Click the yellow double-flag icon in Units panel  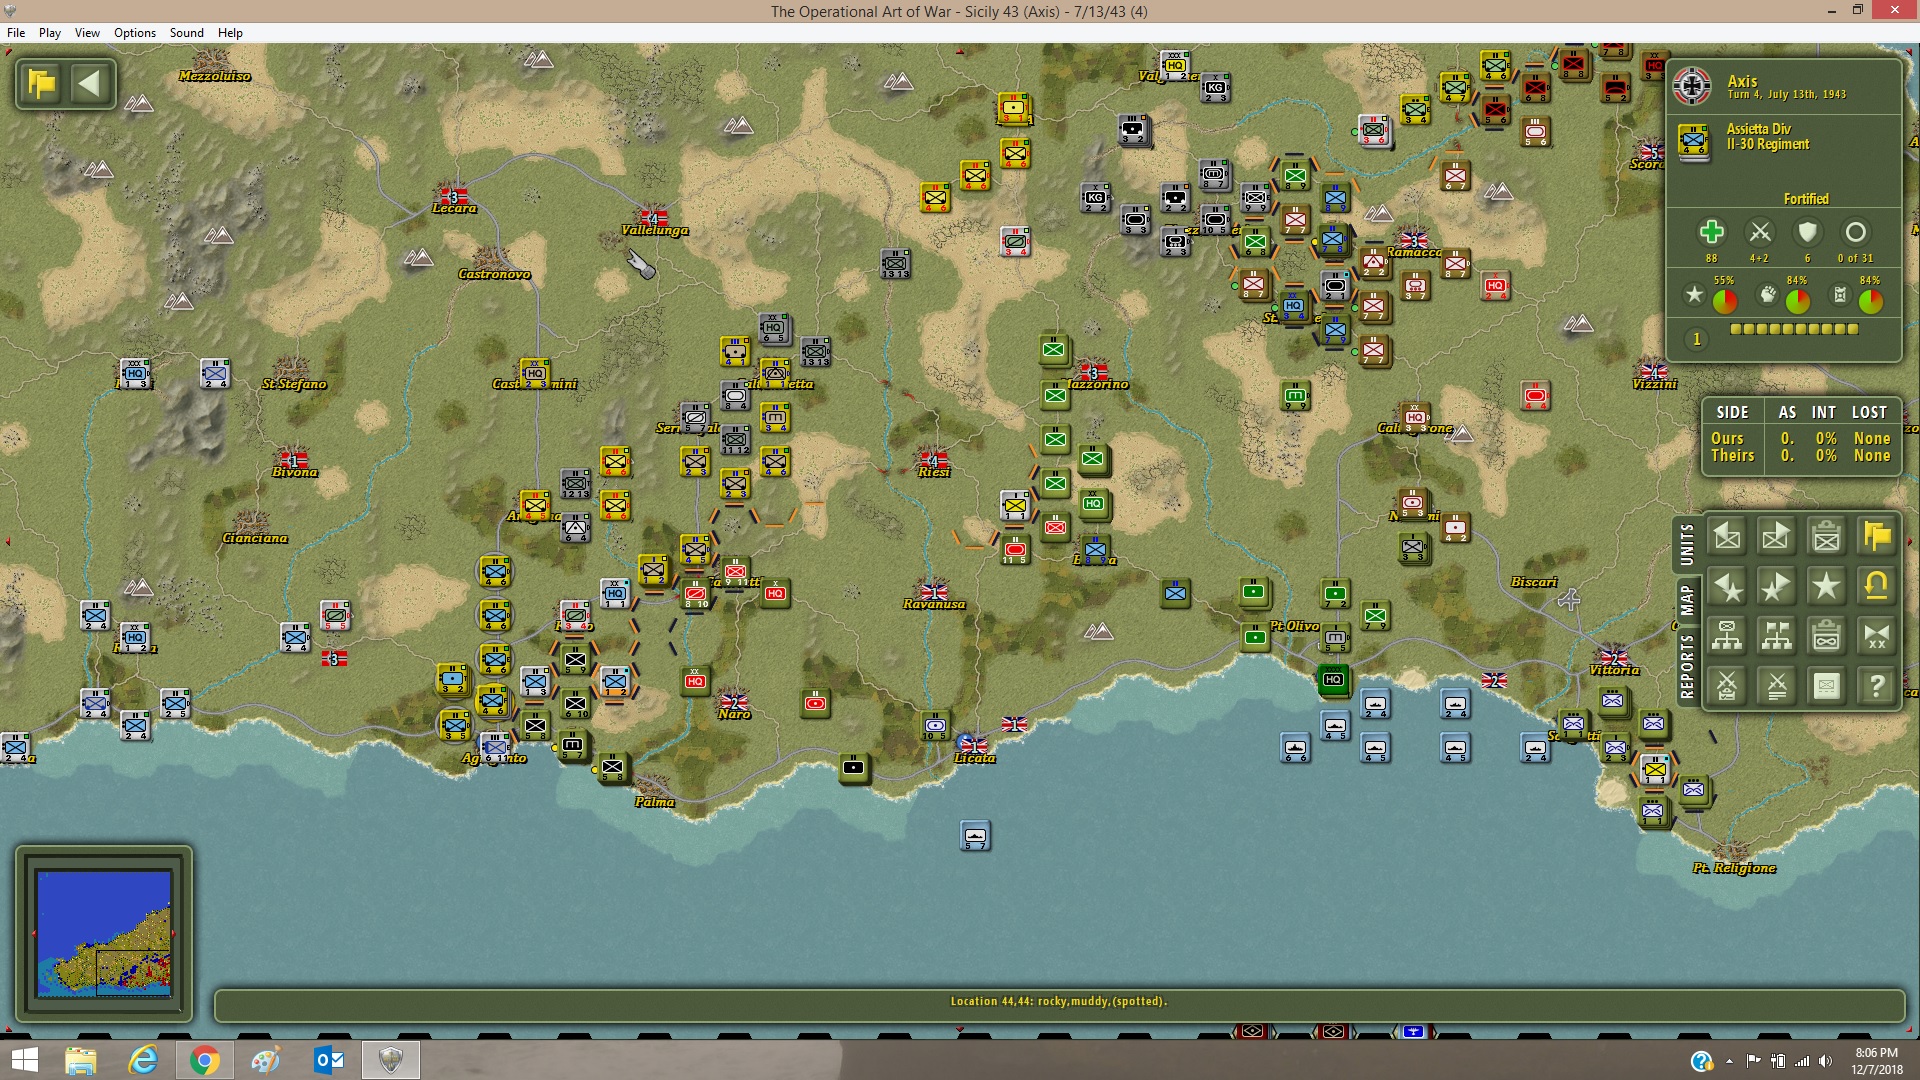pyautogui.click(x=1876, y=537)
